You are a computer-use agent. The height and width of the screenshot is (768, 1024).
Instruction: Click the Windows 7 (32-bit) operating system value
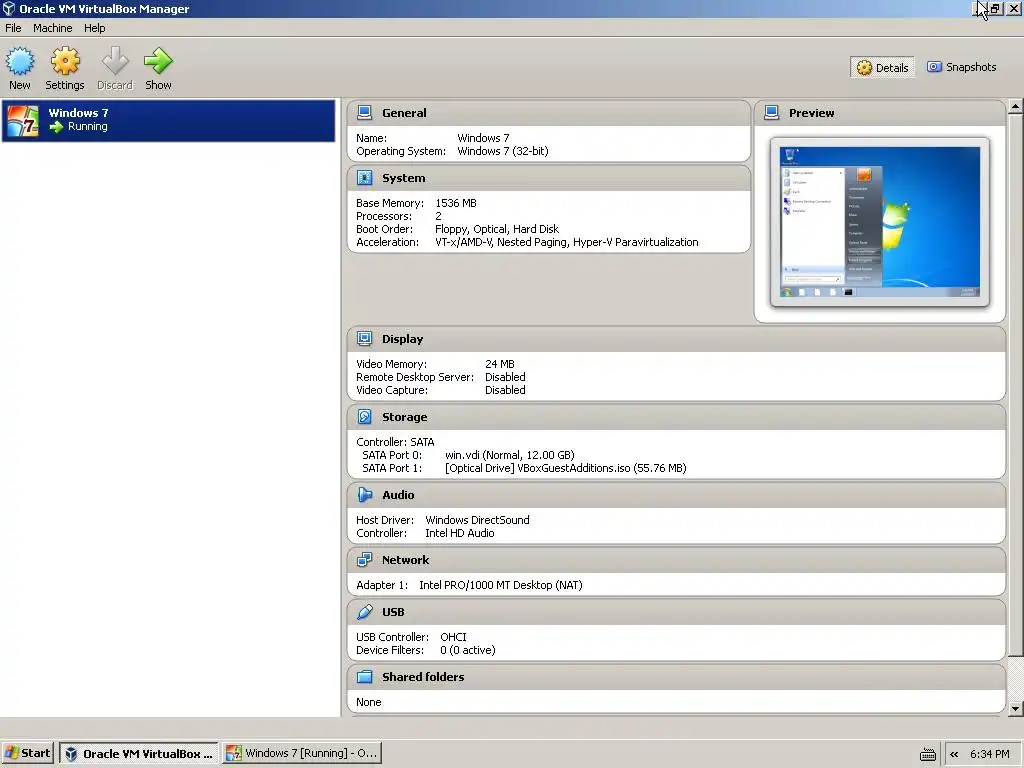tap(503, 151)
